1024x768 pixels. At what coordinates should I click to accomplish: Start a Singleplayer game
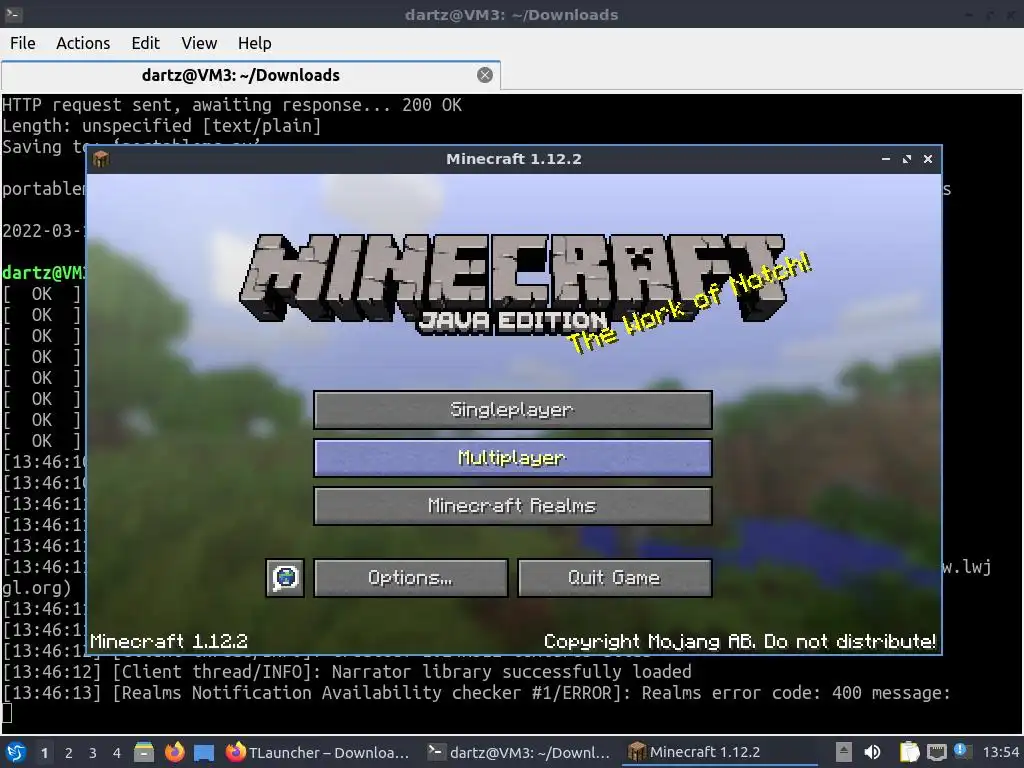pyautogui.click(x=513, y=410)
